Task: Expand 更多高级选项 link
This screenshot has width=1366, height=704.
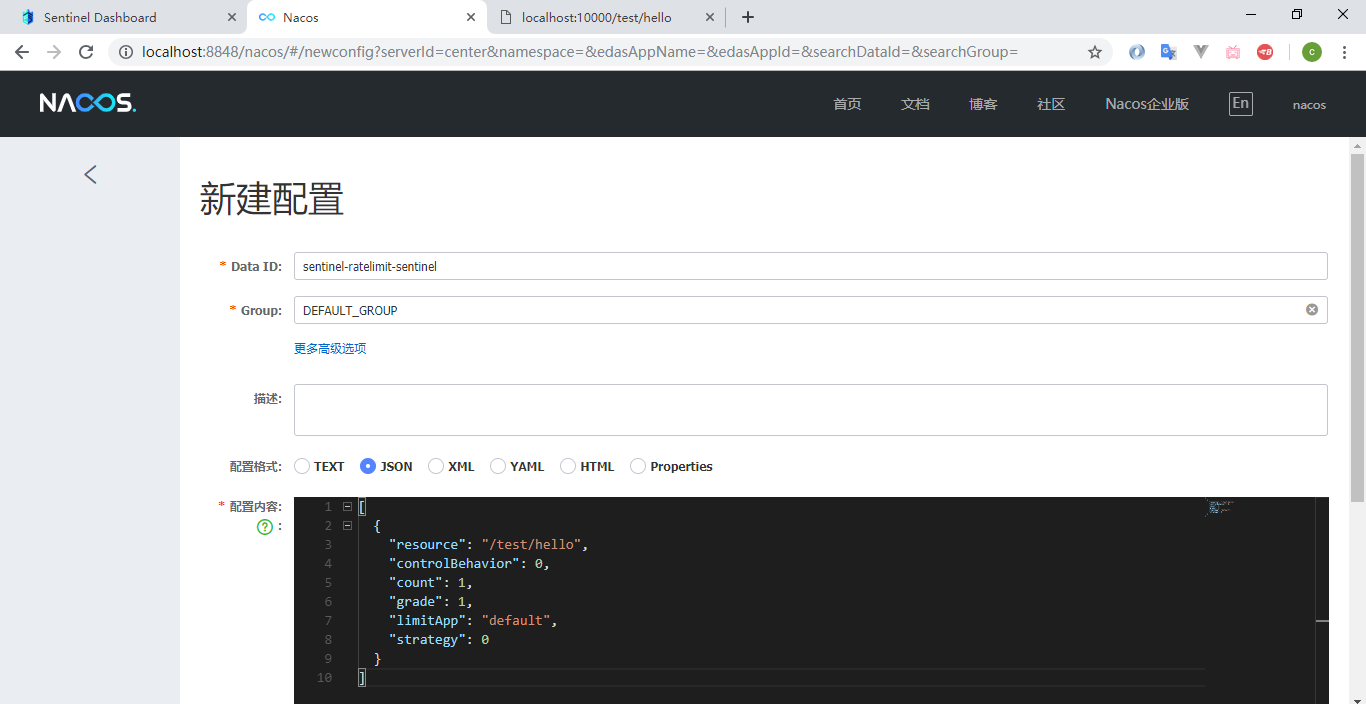Action: pos(330,349)
